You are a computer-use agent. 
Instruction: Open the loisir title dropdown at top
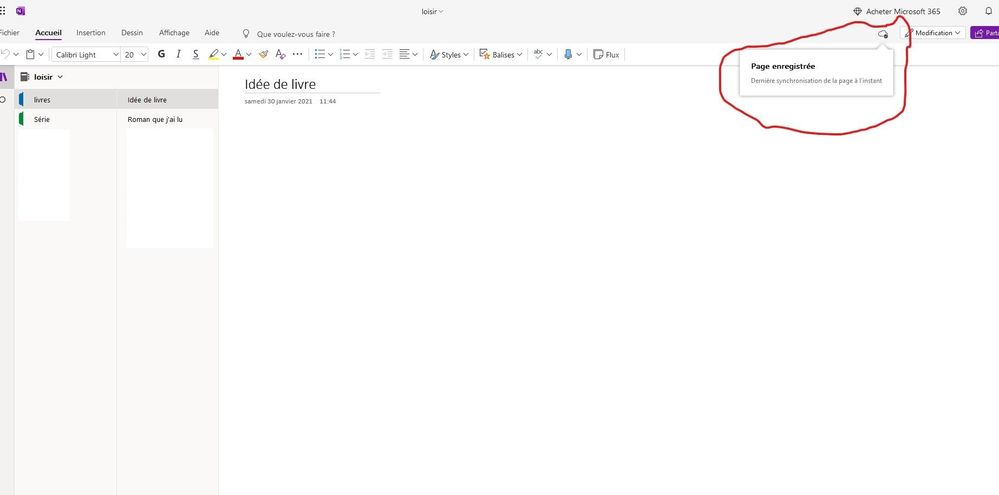coord(433,11)
